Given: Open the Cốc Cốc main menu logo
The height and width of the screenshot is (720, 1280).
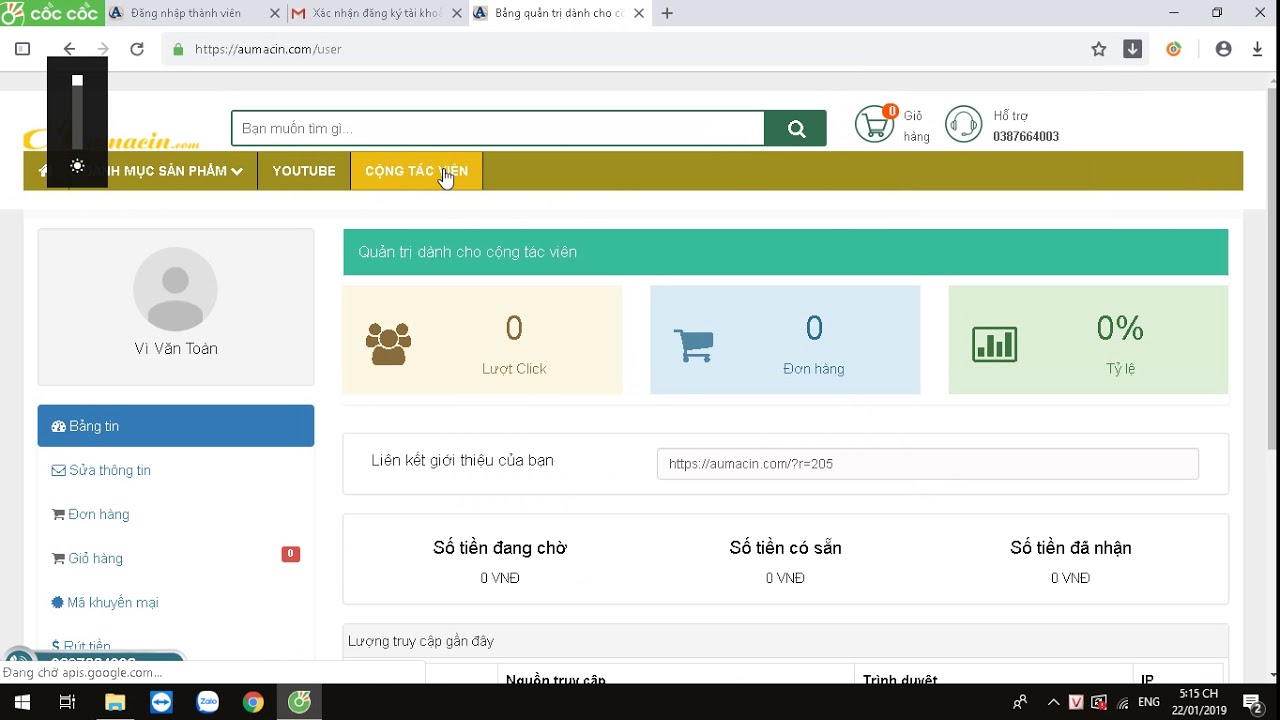Looking at the screenshot, I should (x=50, y=13).
